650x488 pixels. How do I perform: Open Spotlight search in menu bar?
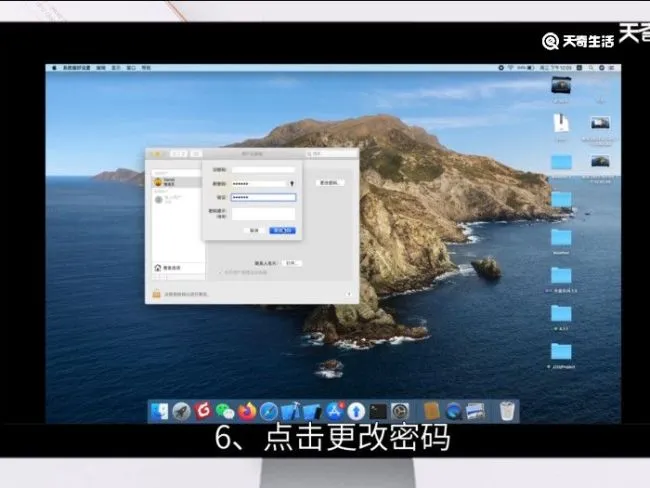590,68
